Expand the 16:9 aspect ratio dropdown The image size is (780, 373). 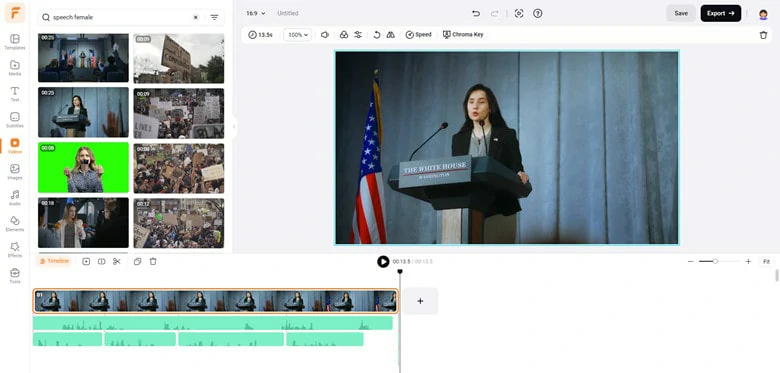coord(256,13)
